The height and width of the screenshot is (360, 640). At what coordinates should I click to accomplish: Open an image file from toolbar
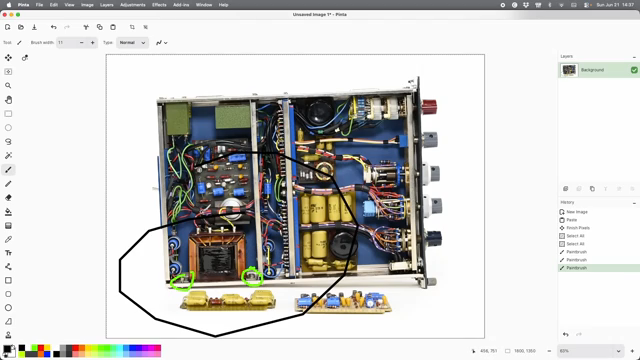21,27
